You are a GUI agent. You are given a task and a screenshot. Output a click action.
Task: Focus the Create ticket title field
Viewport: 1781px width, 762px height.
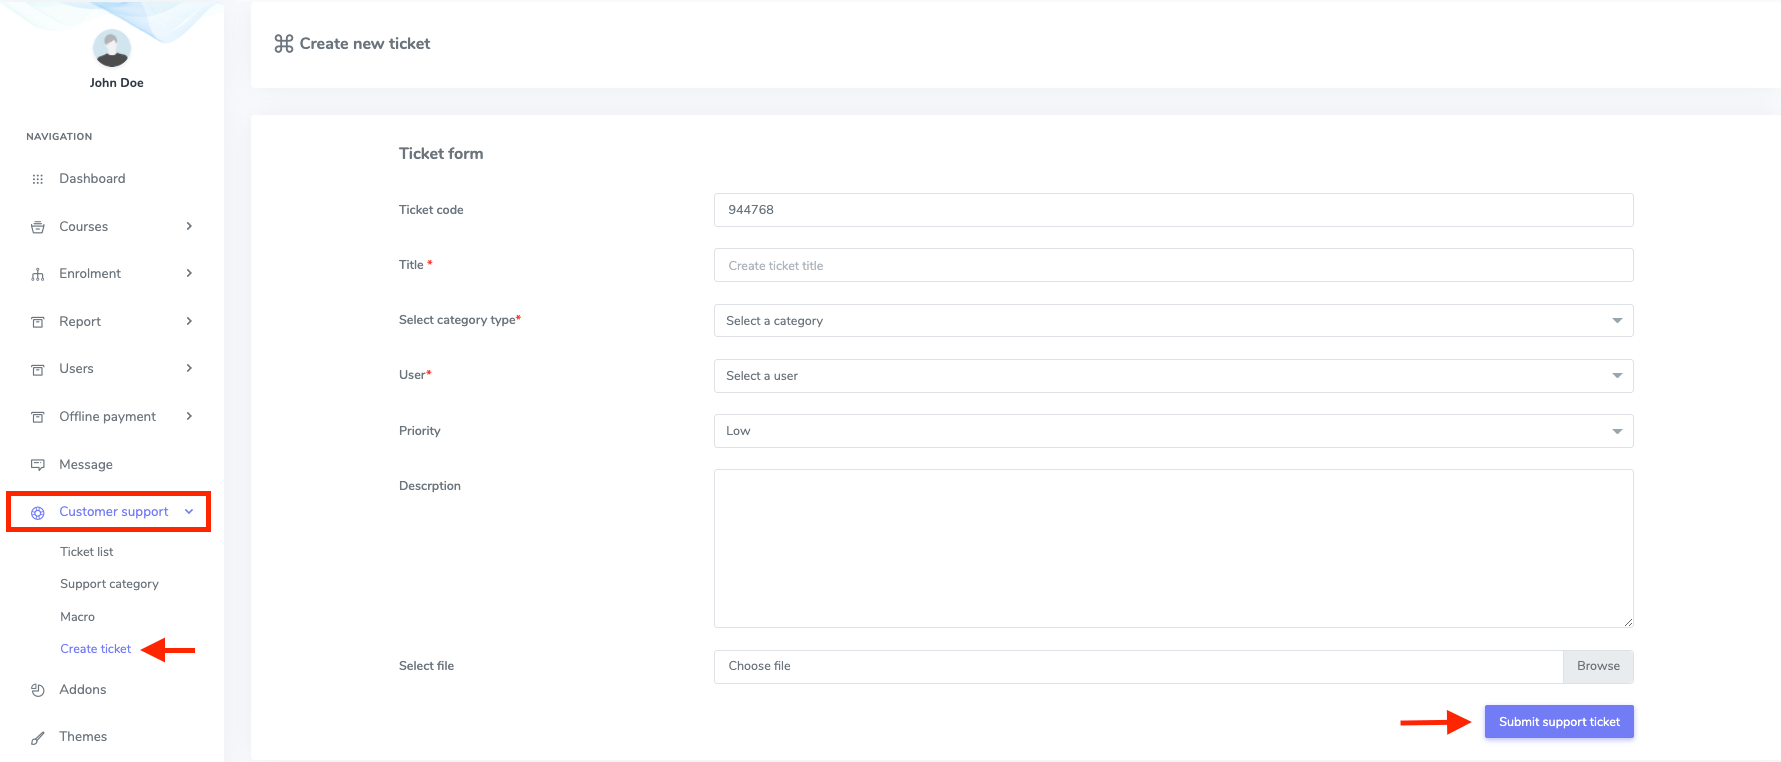pyautogui.click(x=1173, y=266)
